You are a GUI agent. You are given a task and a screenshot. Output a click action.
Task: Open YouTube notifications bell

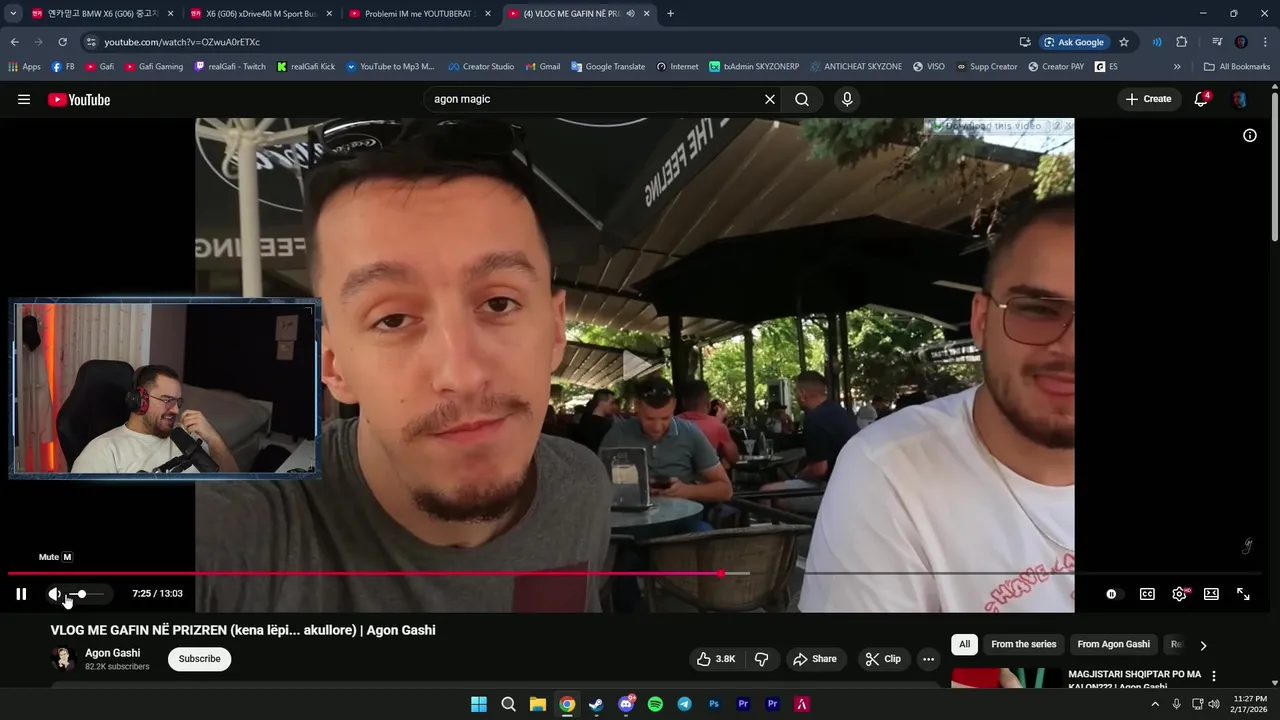pyautogui.click(x=1201, y=99)
